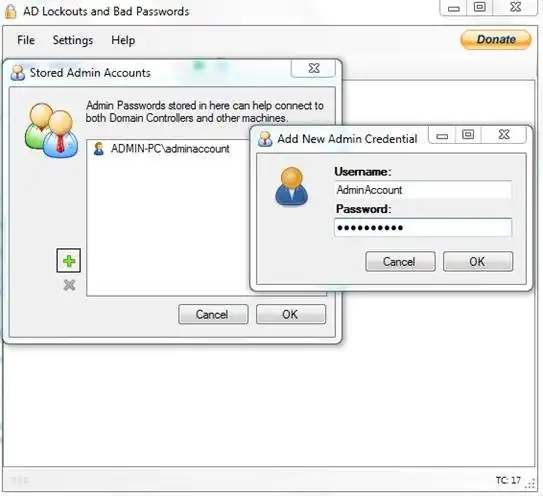The height and width of the screenshot is (496, 543).
Task: Open the Help menu
Action: (123, 40)
